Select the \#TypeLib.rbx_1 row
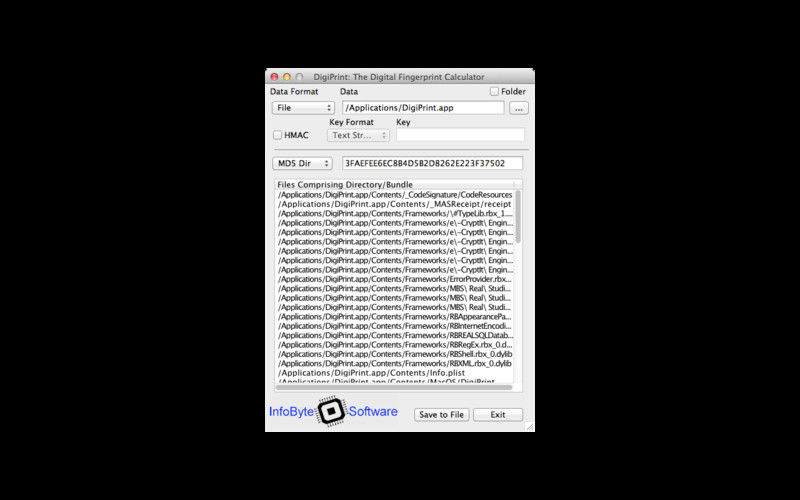The height and width of the screenshot is (500, 800). [x=395, y=214]
